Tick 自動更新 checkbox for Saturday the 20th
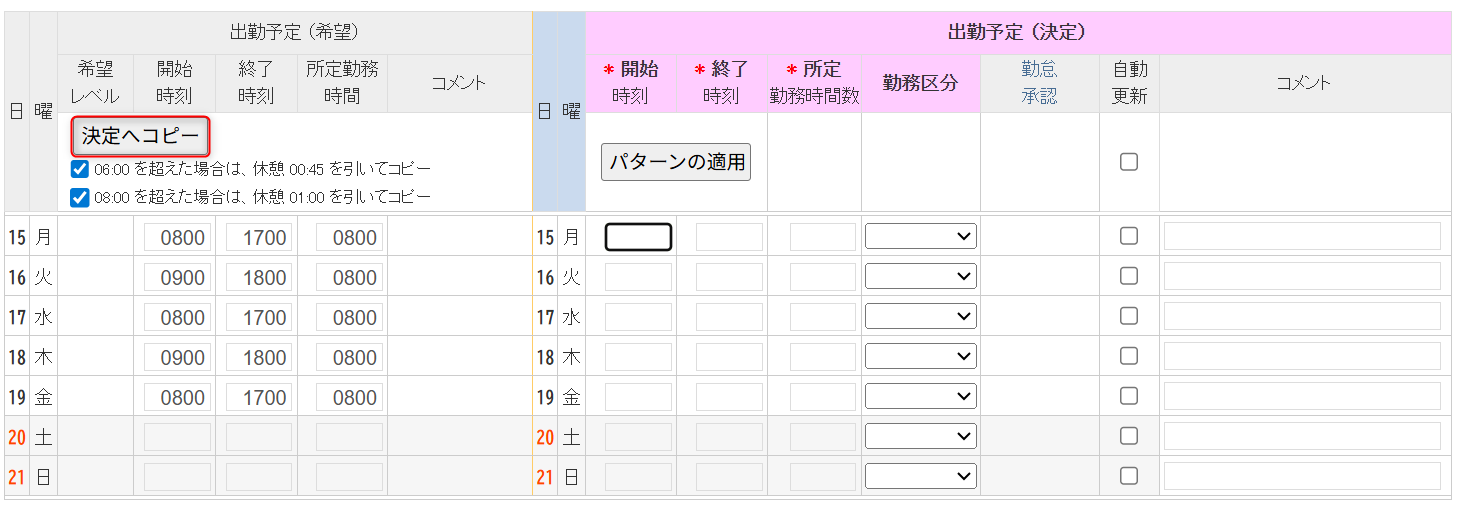This screenshot has width=1465, height=513. click(1129, 436)
